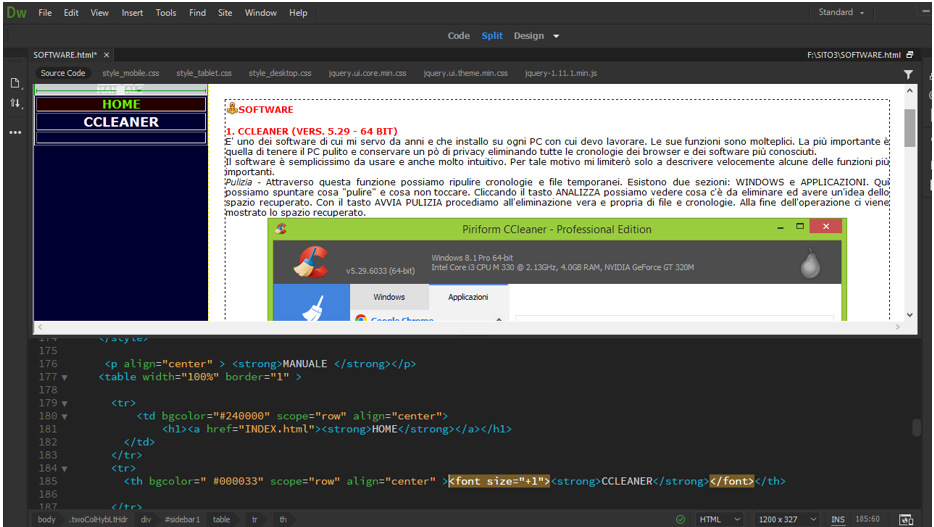Switch to Code view

pyautogui.click(x=459, y=36)
